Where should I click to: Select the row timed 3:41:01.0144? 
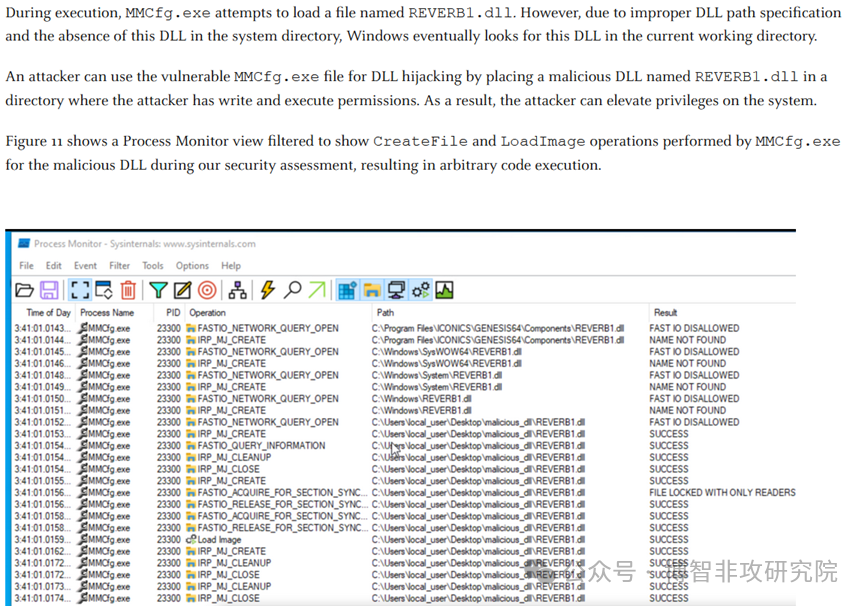405,340
